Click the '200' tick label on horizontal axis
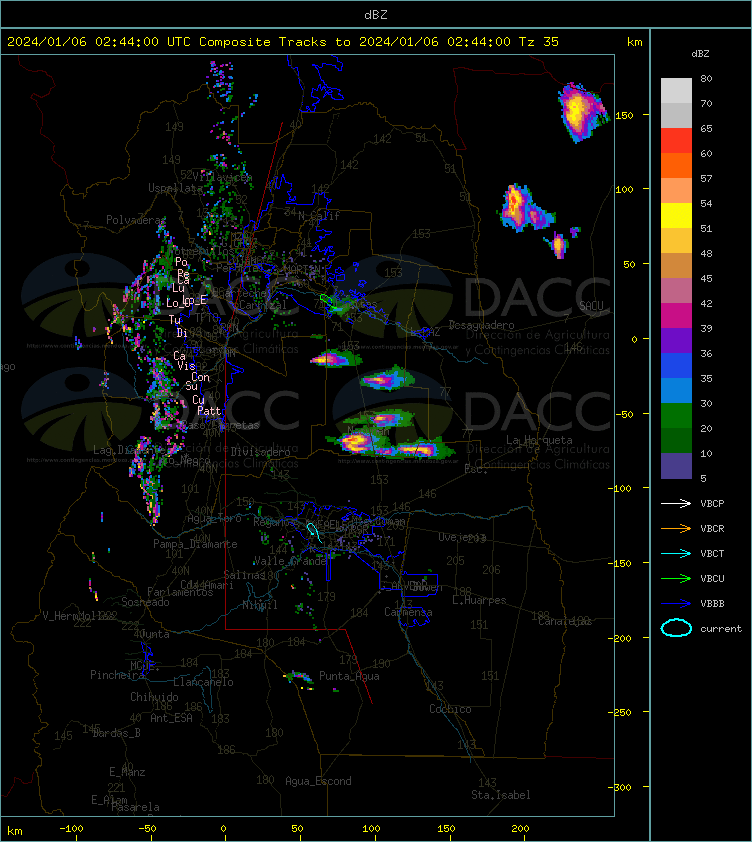The image size is (752, 842). point(520,828)
